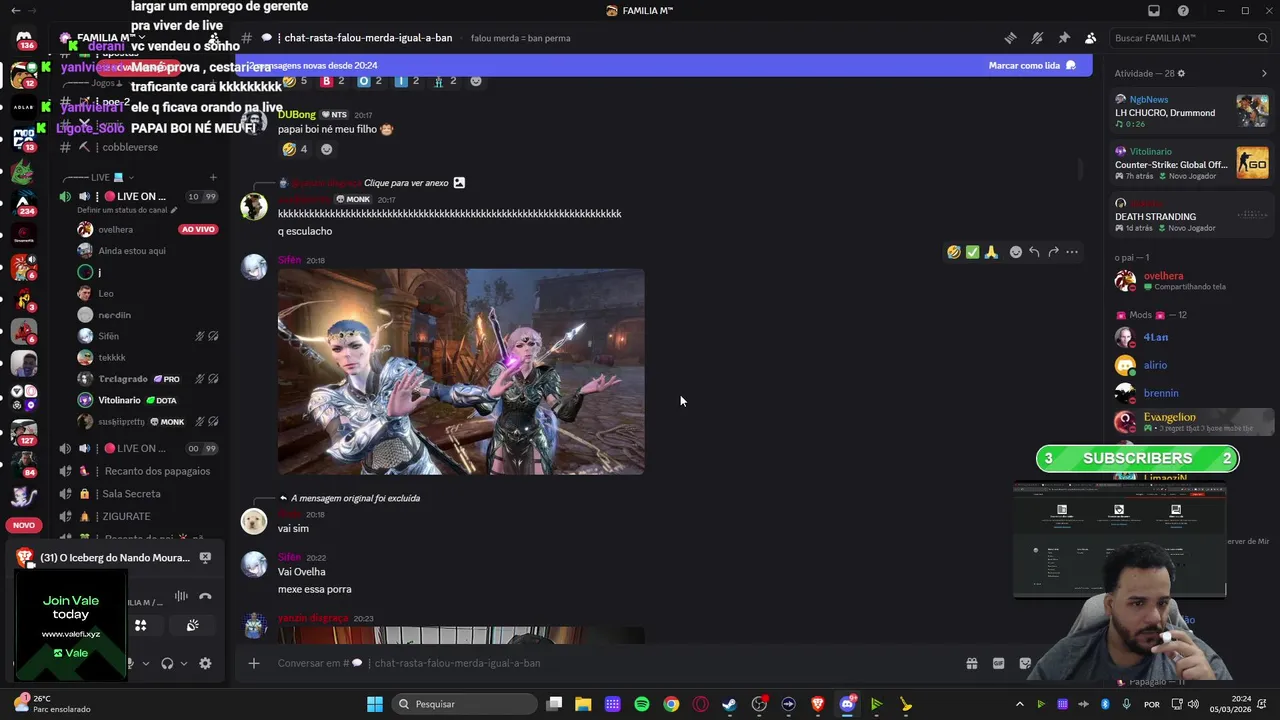Open Activity settings gear icon
This screenshot has width=1280, height=720.
pyautogui.click(x=1181, y=74)
